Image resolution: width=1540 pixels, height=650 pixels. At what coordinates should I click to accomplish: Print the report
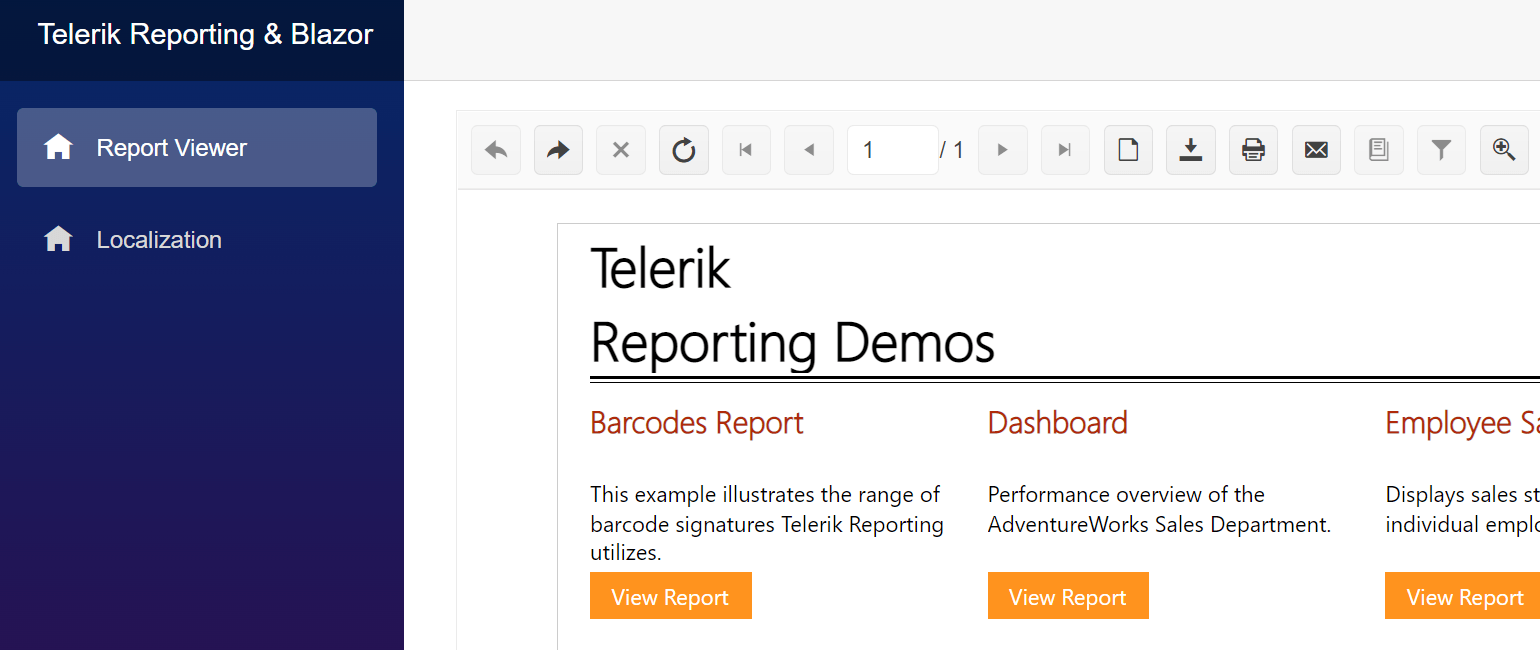click(x=1253, y=150)
